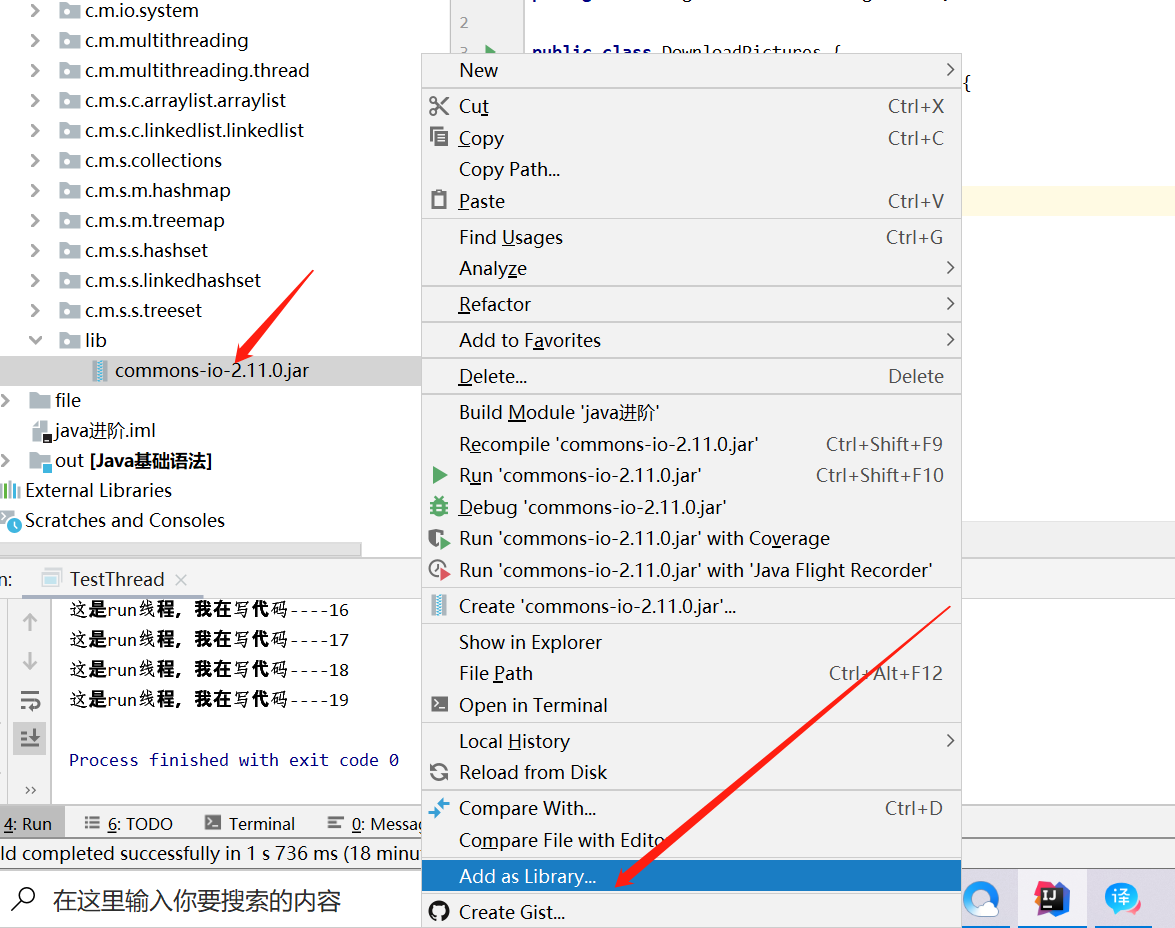Expand the c.m.s.m.hashmap package
Image resolution: width=1175 pixels, height=928 pixels.
pyautogui.click(x=34, y=190)
